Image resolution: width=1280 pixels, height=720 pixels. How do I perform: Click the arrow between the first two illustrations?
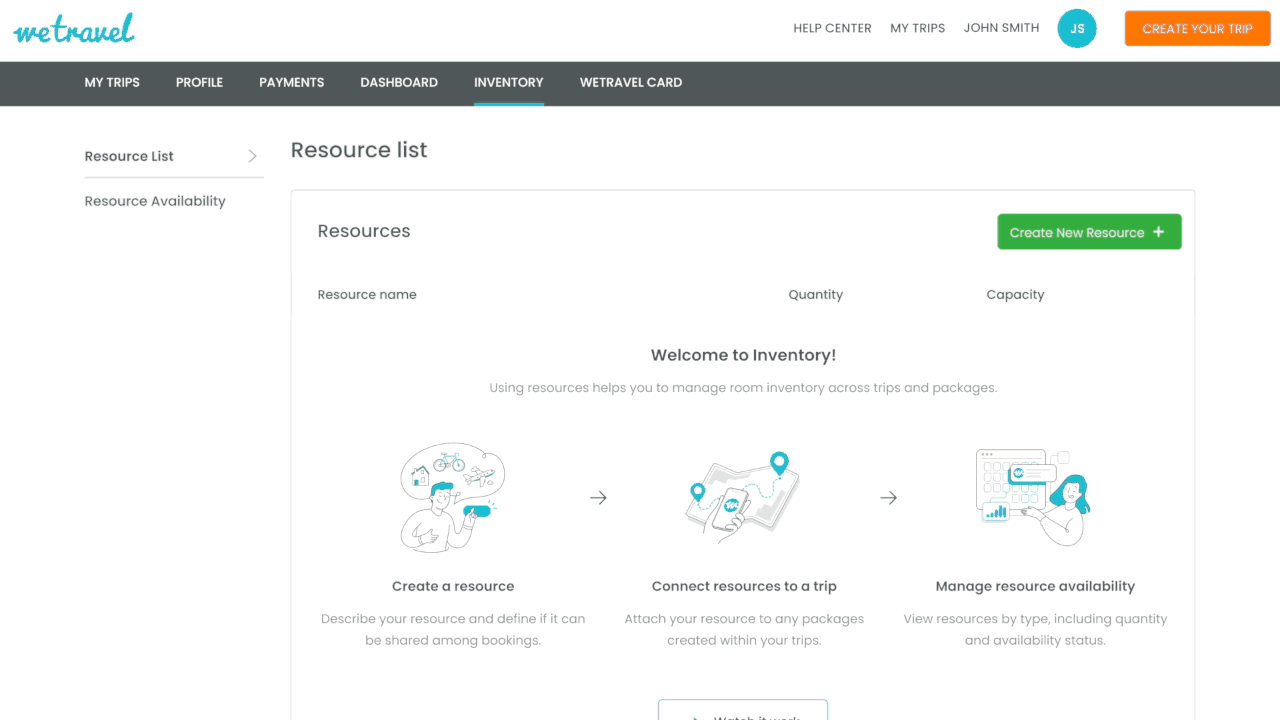click(x=598, y=497)
